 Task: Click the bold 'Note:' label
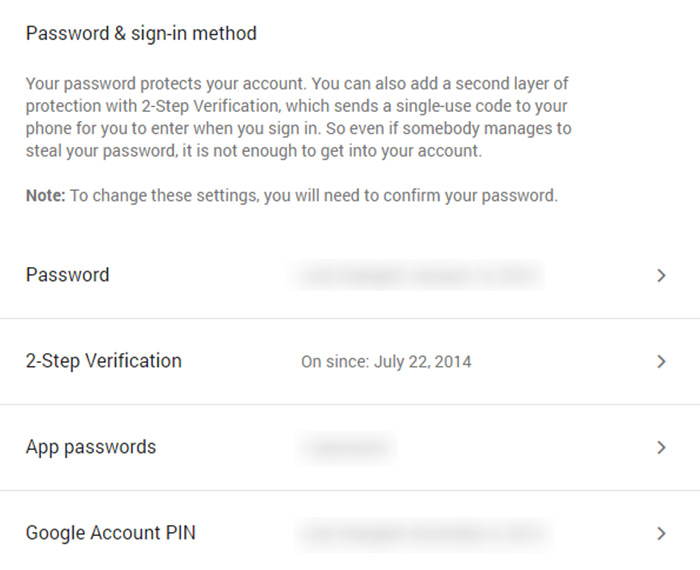[x=46, y=196]
